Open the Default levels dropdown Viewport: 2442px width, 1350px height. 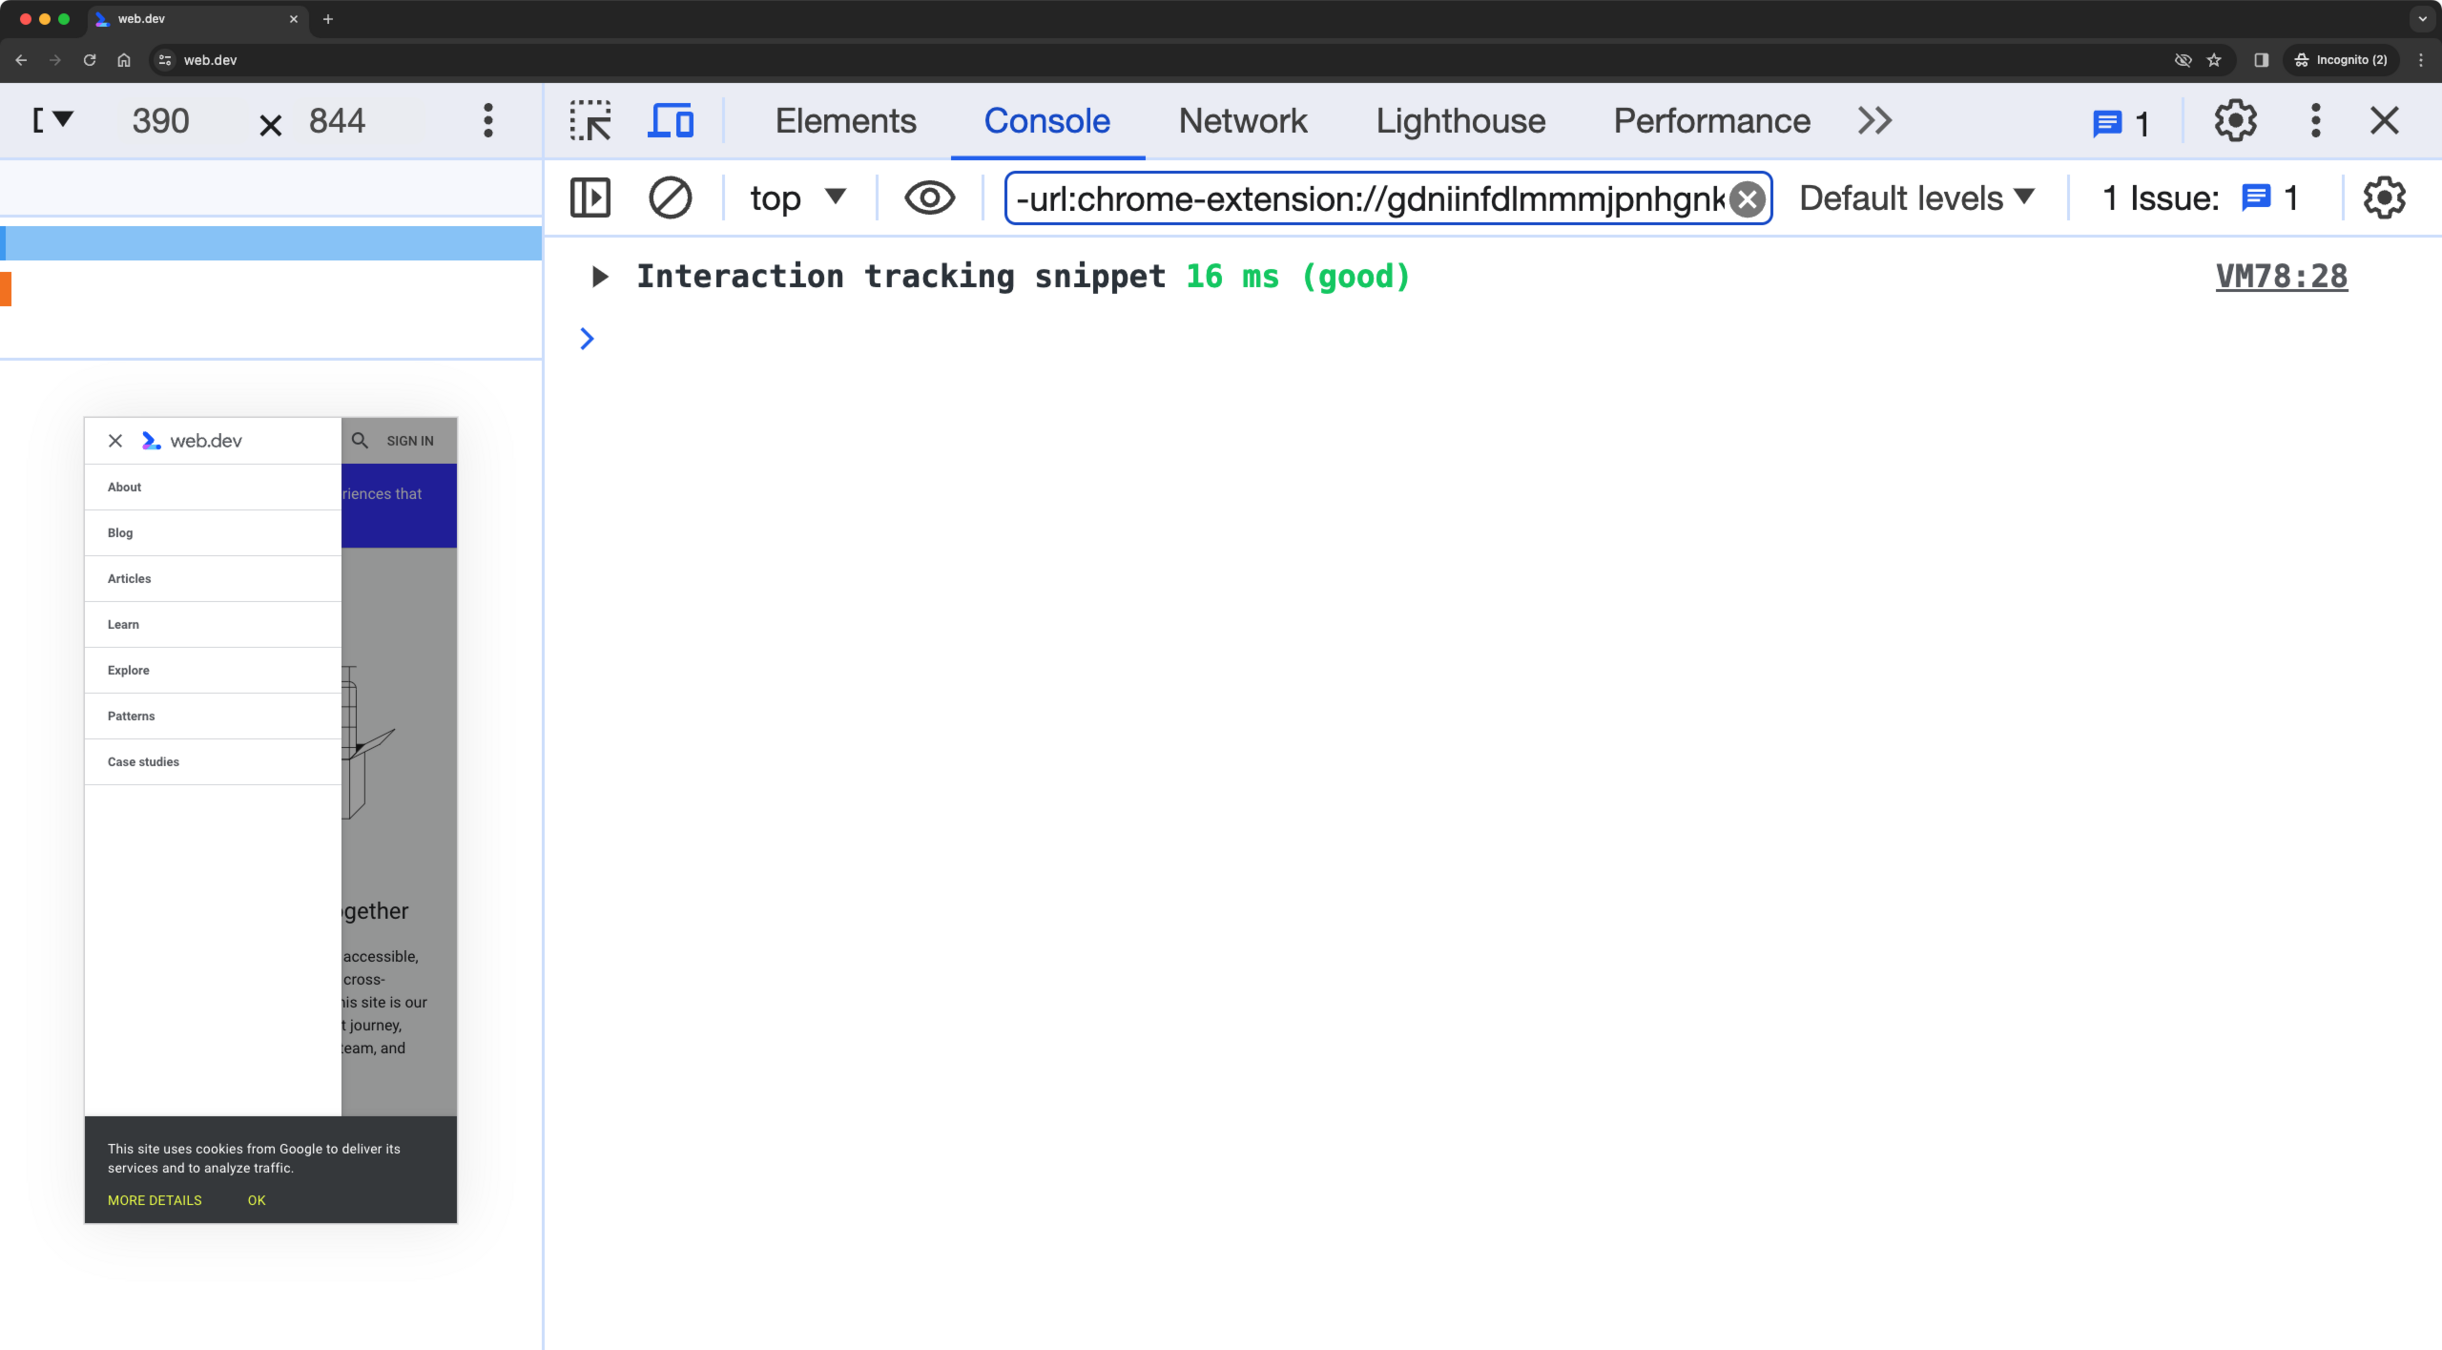pyautogui.click(x=1916, y=198)
